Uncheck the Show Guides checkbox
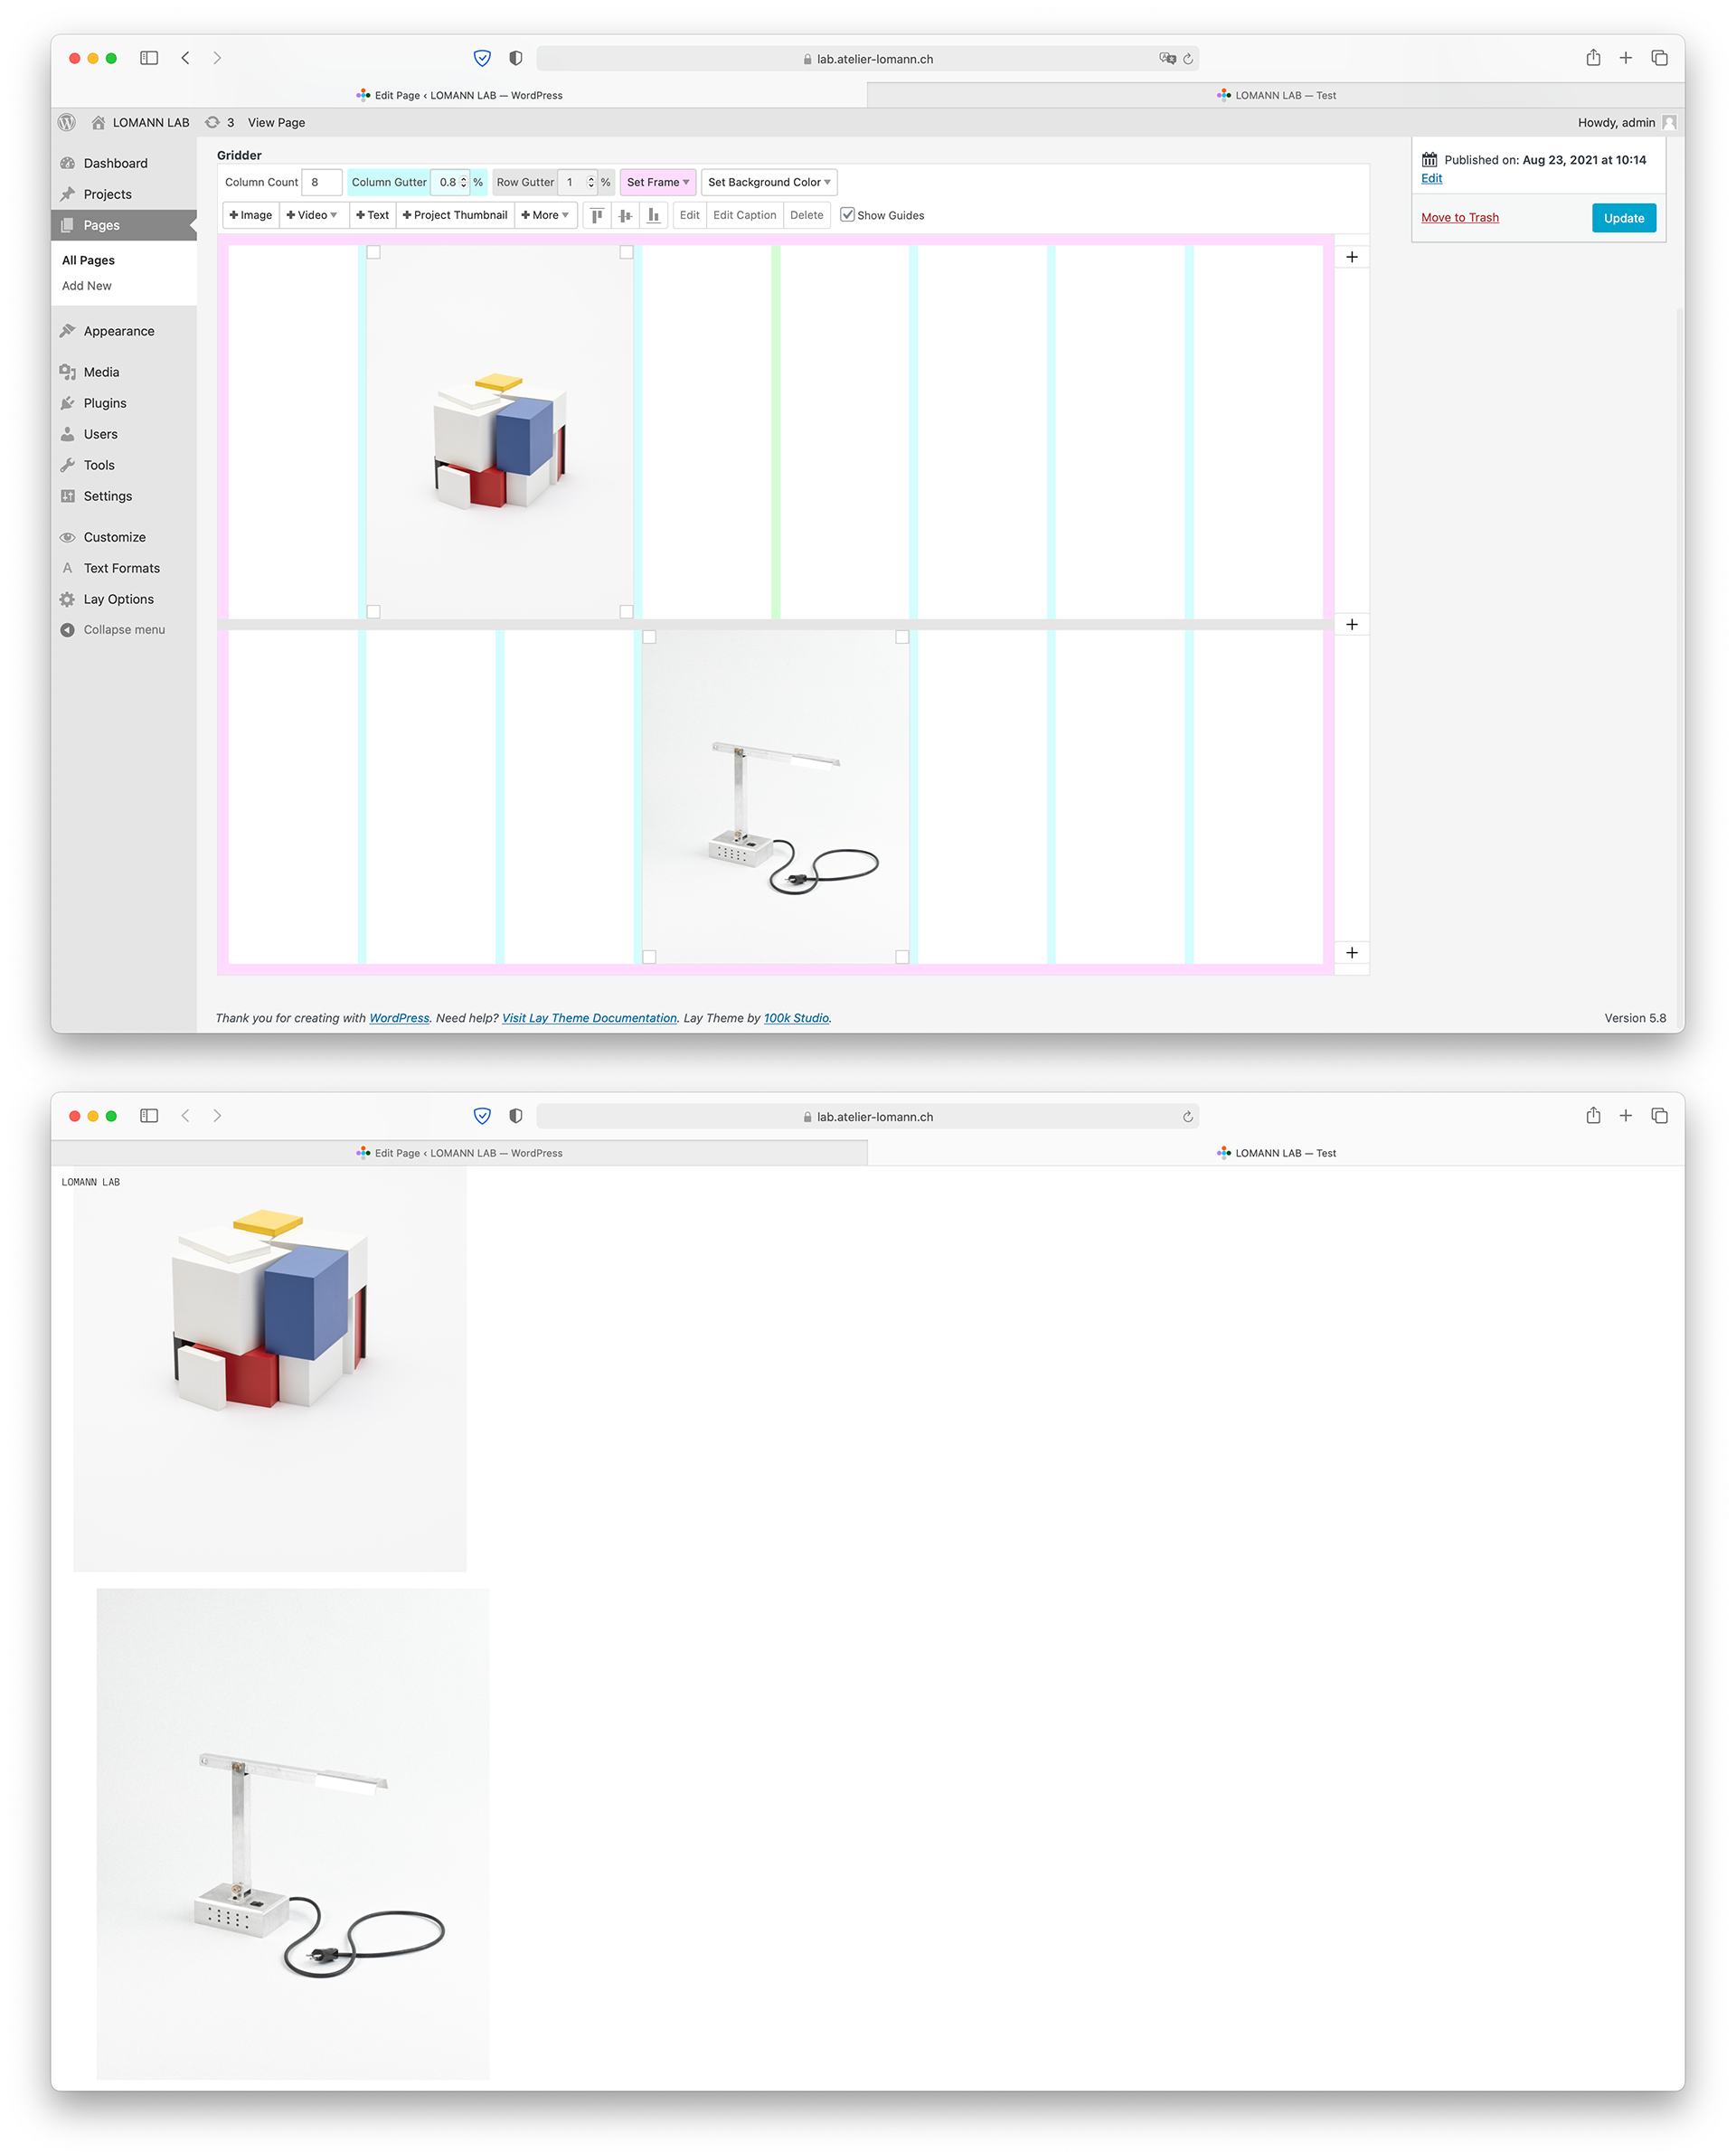This screenshot has height=2152, width=1736. 847,215
